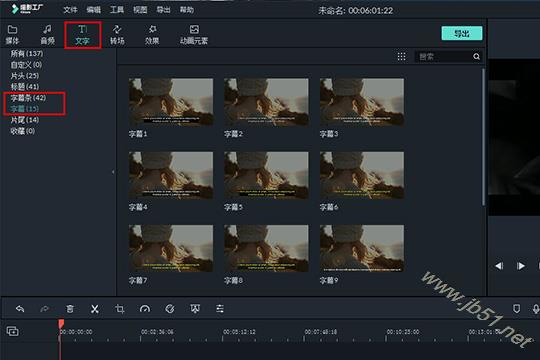540x360 pixels.
Task: Open the 媒体 media tab
Action: pos(12,34)
